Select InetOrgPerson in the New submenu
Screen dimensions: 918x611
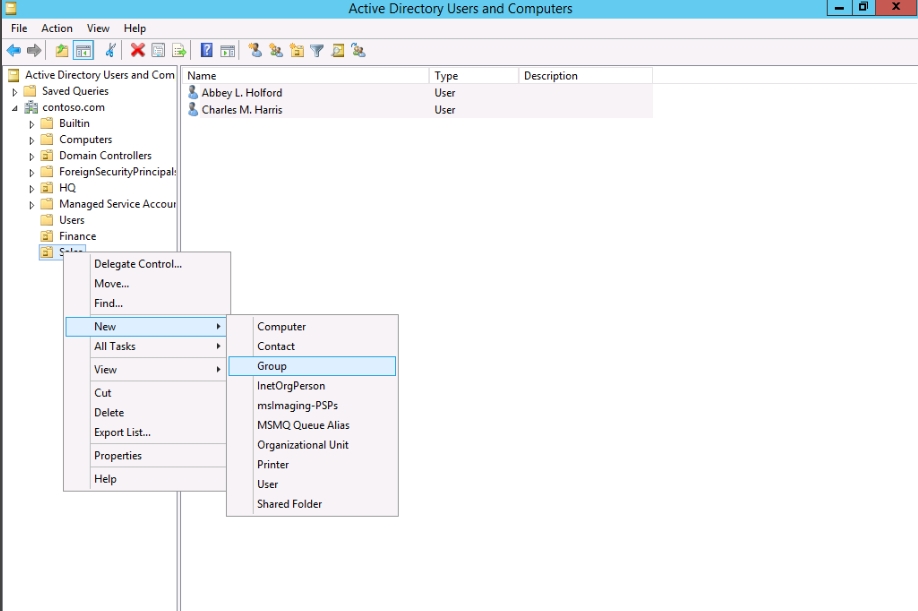[312, 386]
